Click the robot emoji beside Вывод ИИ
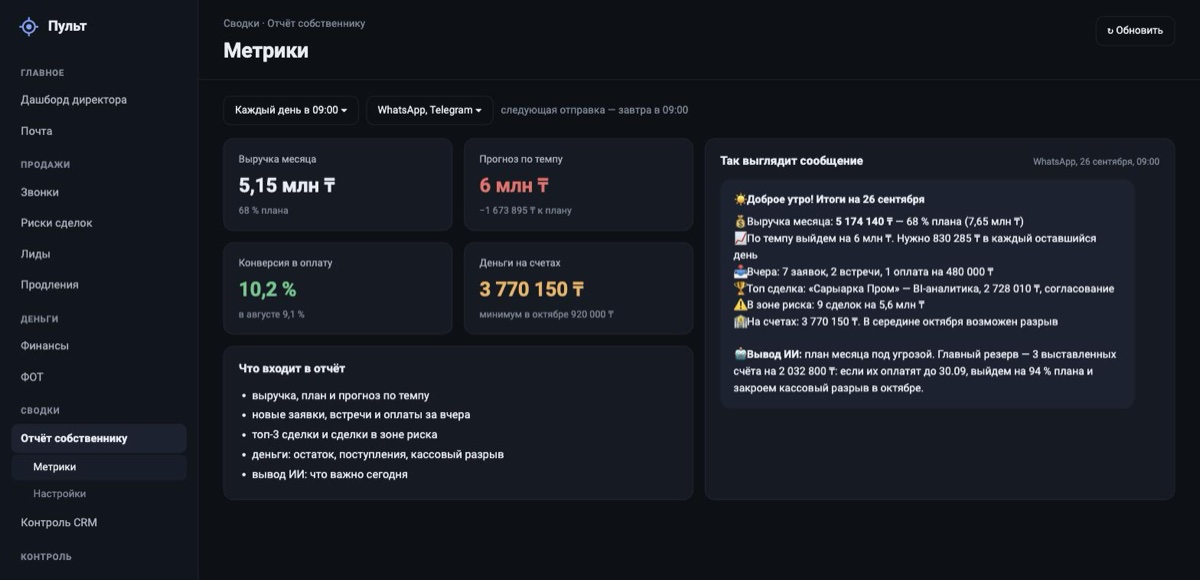Image resolution: width=1200 pixels, height=580 pixels. point(740,354)
